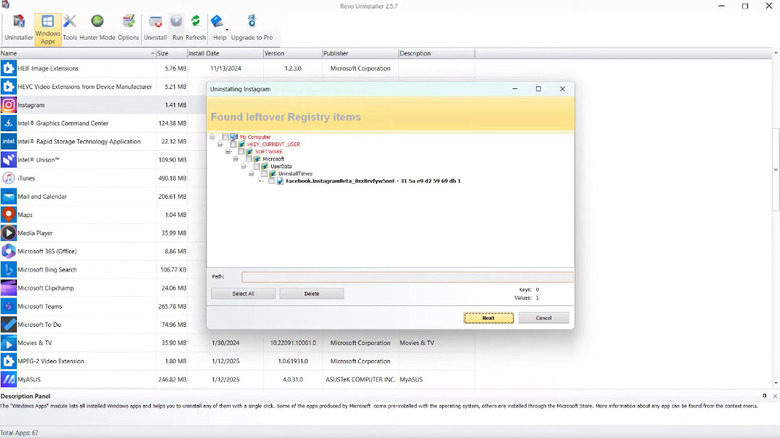Collapse the UninstallTimes tree node
This screenshot has width=780, height=438.
(252, 174)
